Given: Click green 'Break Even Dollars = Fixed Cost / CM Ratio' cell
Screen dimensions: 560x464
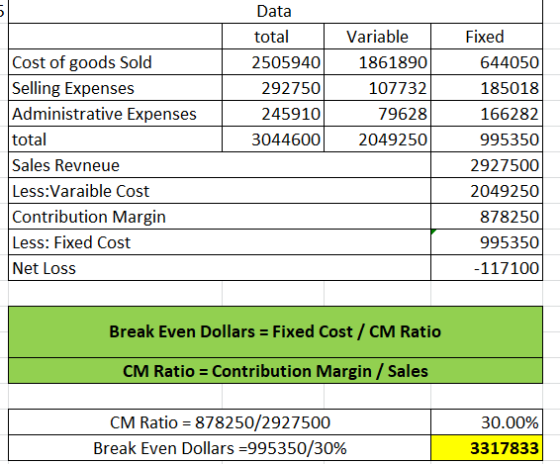Looking at the screenshot, I should pos(275,332).
